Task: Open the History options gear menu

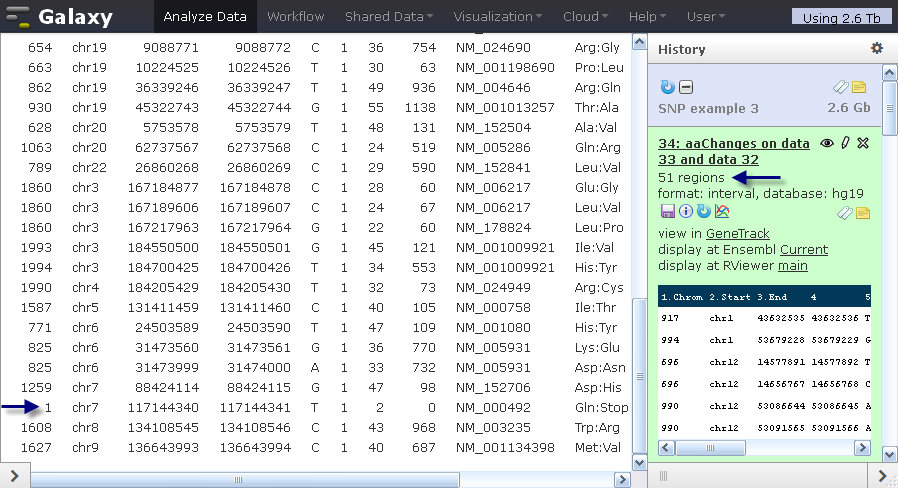Action: tap(877, 48)
